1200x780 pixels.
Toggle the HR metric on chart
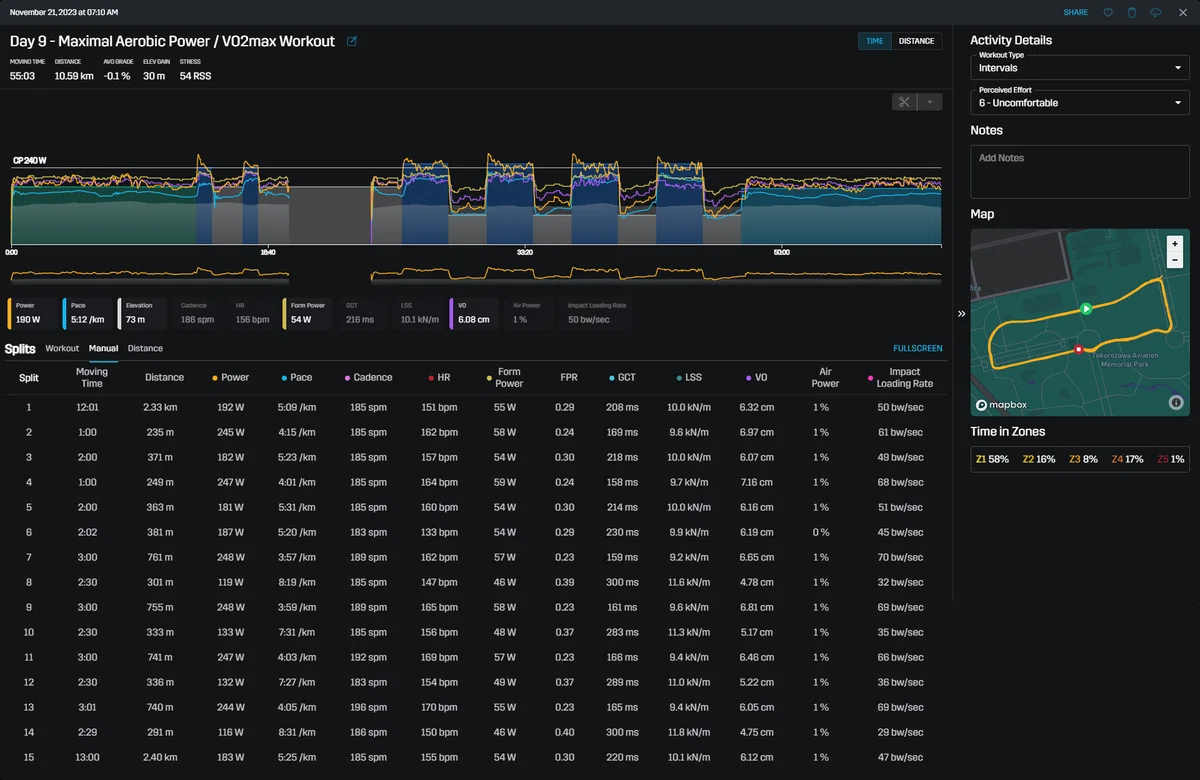click(252, 313)
